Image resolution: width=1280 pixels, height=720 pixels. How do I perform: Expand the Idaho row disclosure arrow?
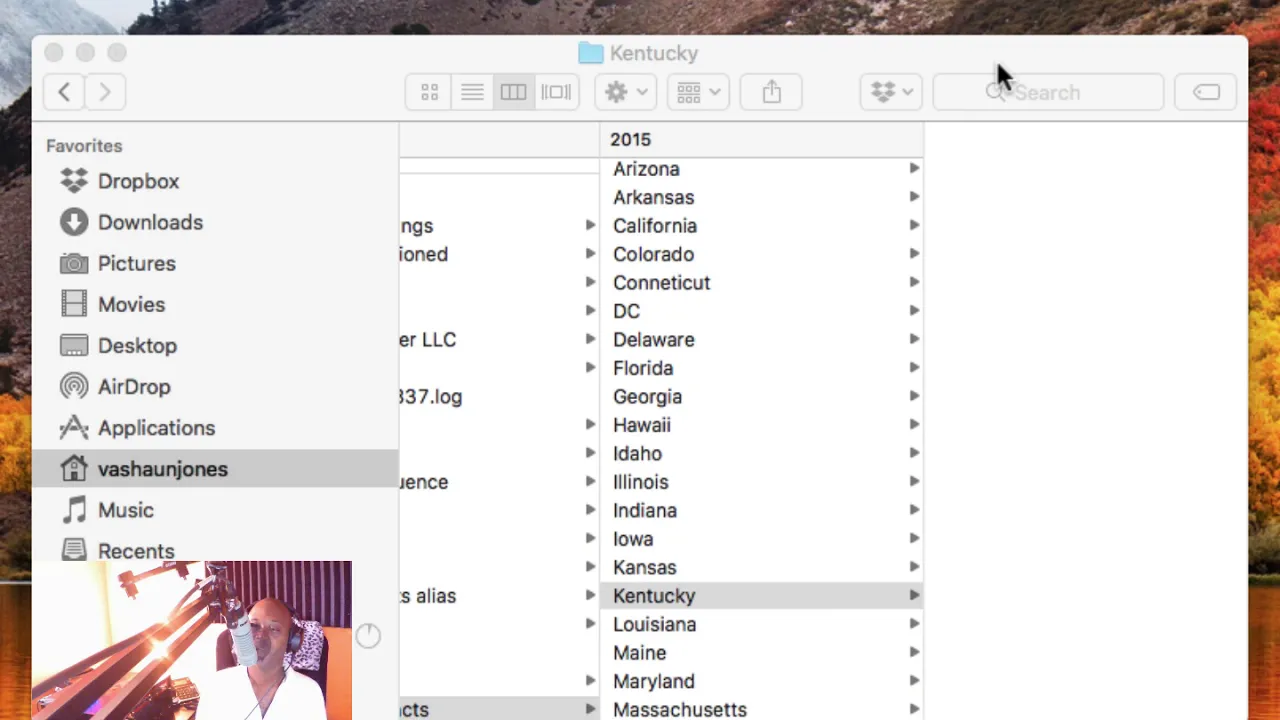point(914,454)
